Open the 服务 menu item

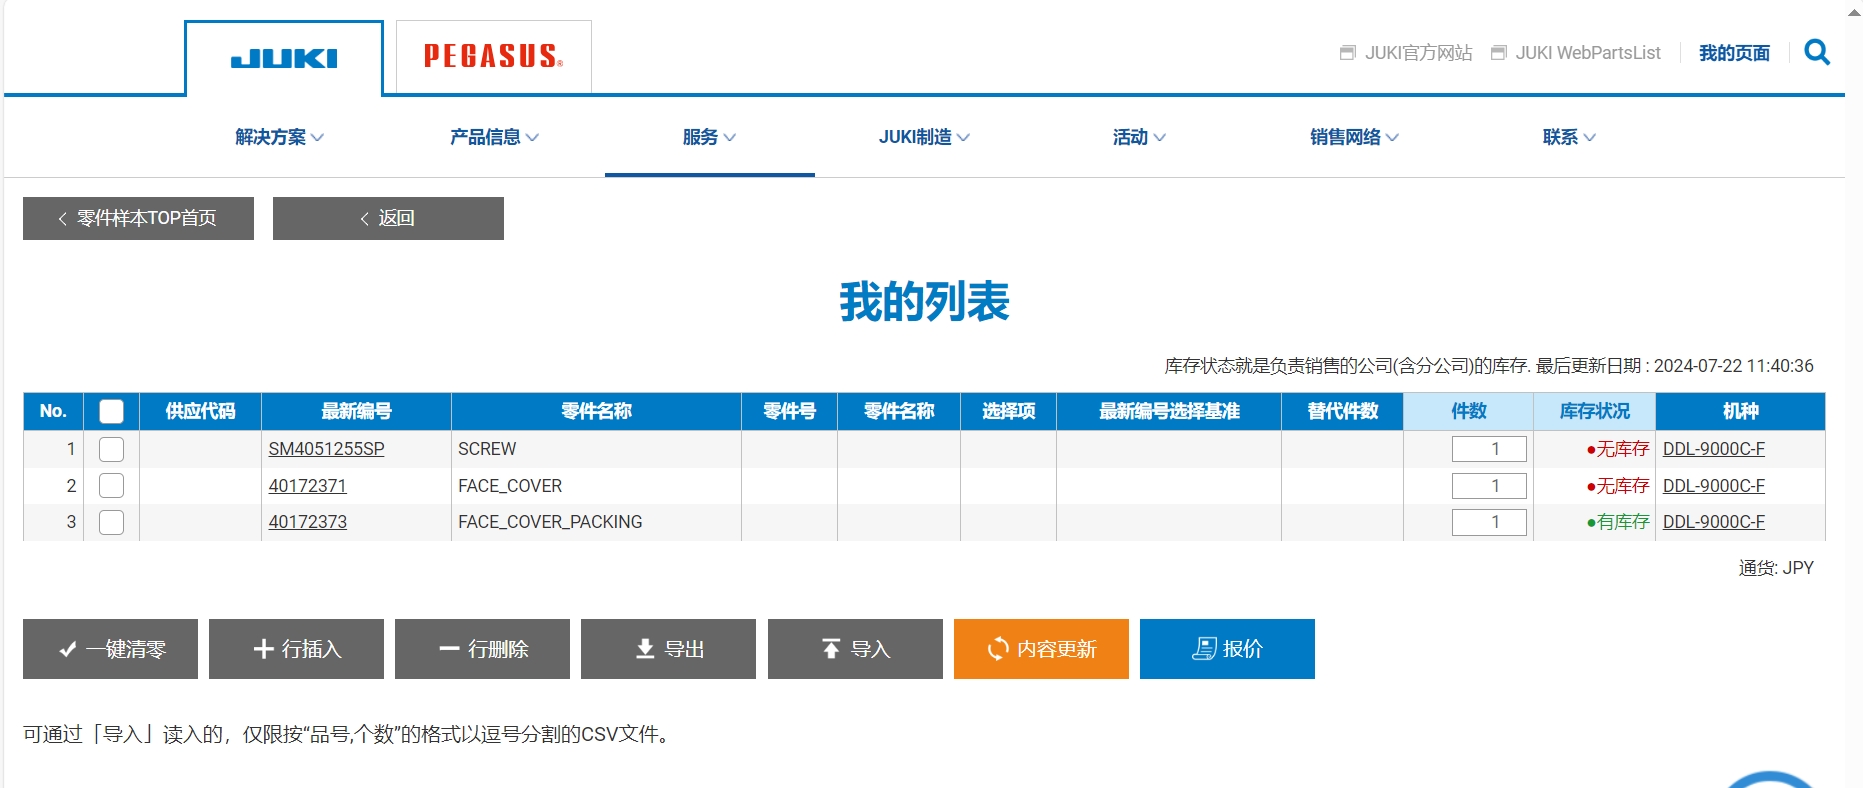pyautogui.click(x=709, y=137)
